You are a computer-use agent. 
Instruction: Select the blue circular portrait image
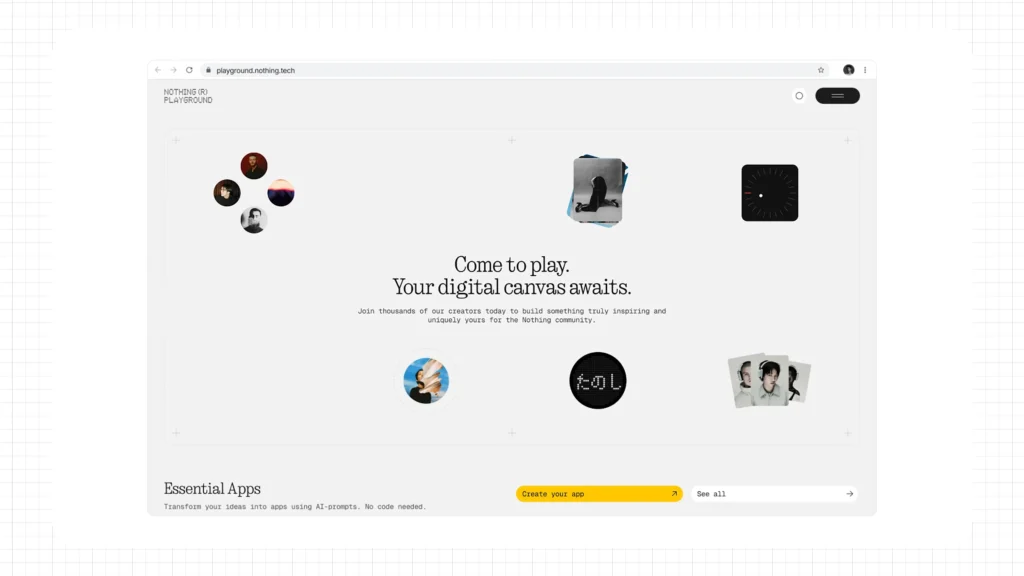click(x=426, y=380)
